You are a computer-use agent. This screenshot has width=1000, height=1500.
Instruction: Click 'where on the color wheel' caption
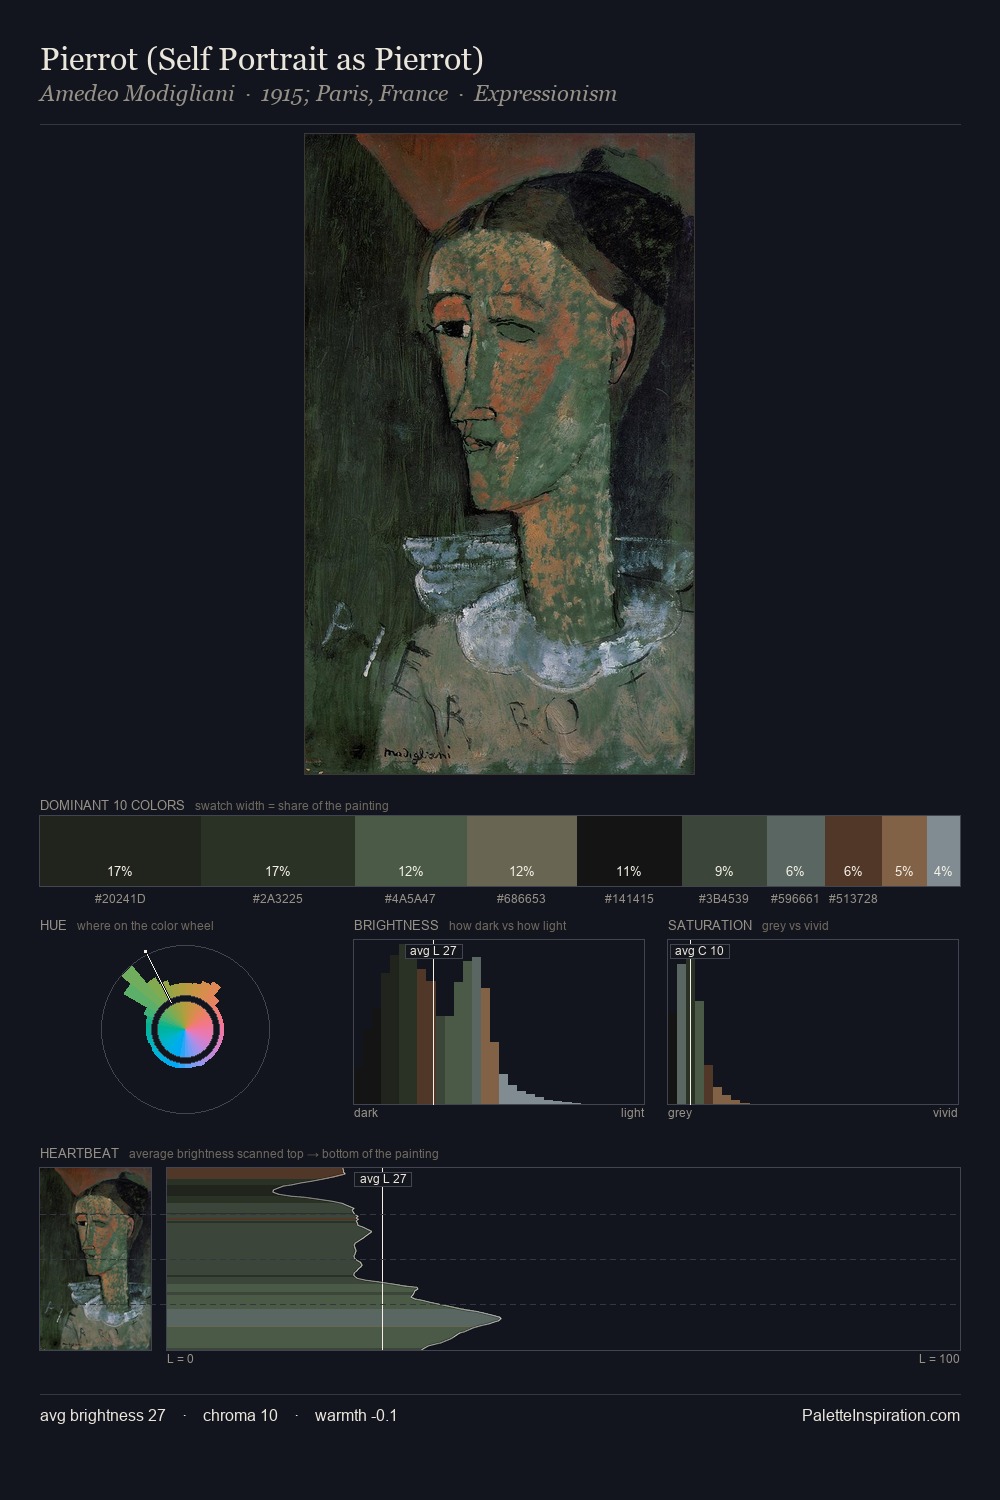click(145, 926)
